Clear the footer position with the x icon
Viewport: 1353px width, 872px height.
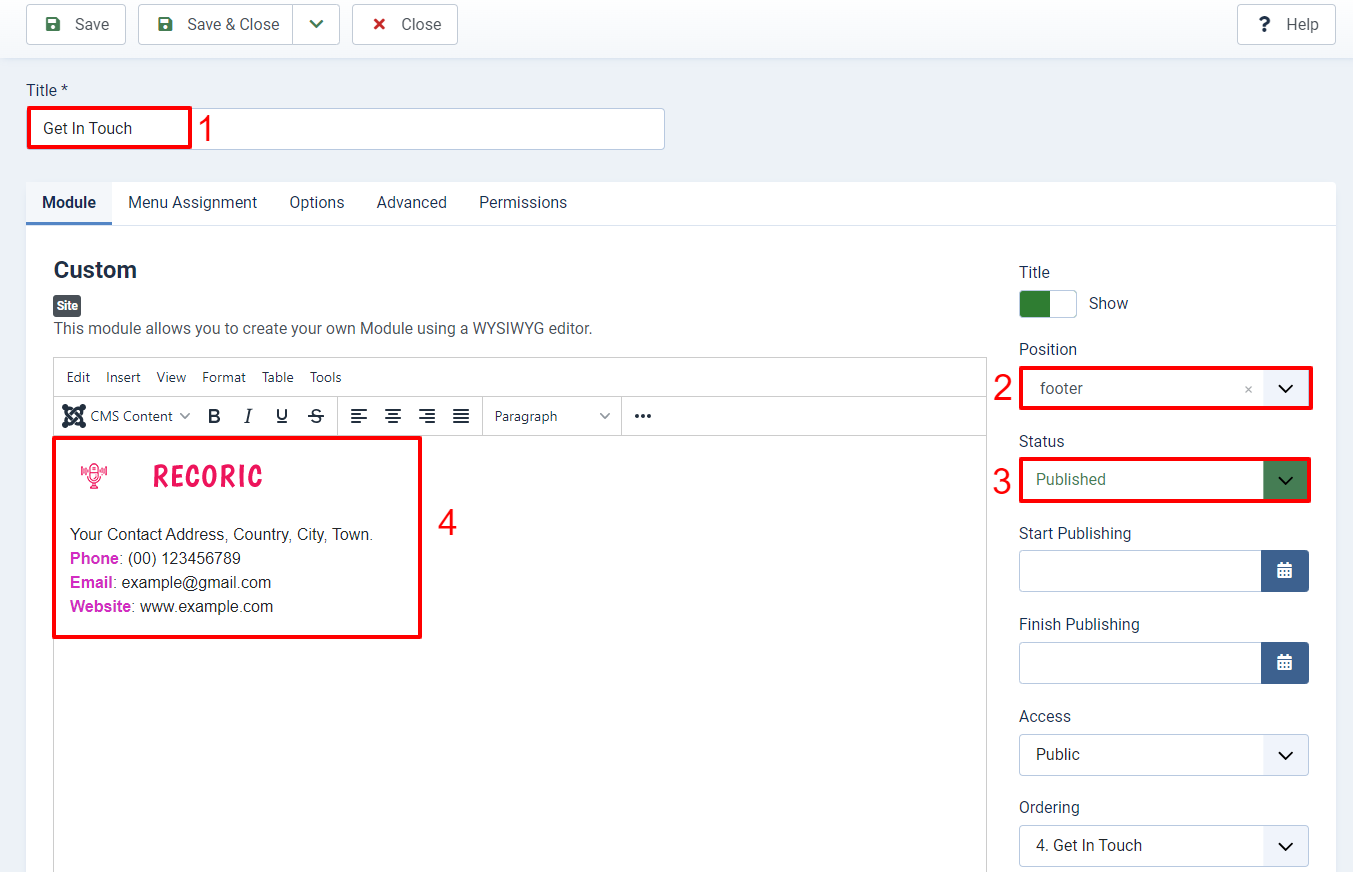tap(1248, 388)
